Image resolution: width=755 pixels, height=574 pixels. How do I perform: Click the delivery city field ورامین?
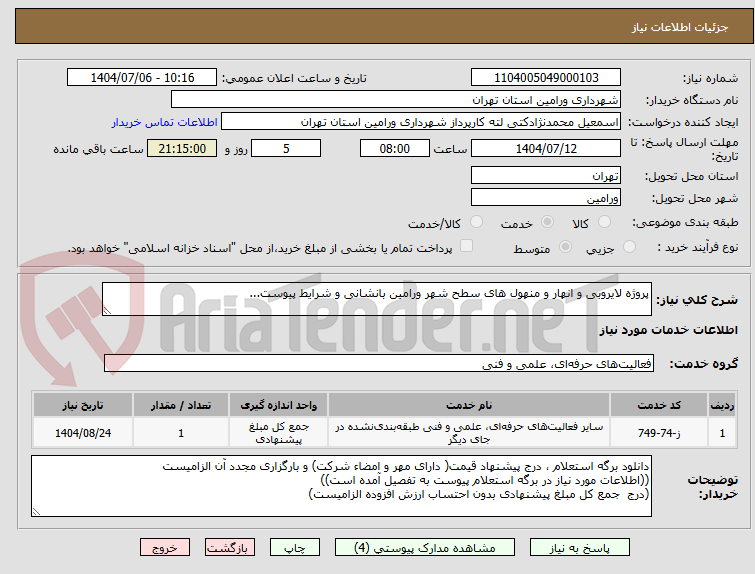click(x=546, y=197)
